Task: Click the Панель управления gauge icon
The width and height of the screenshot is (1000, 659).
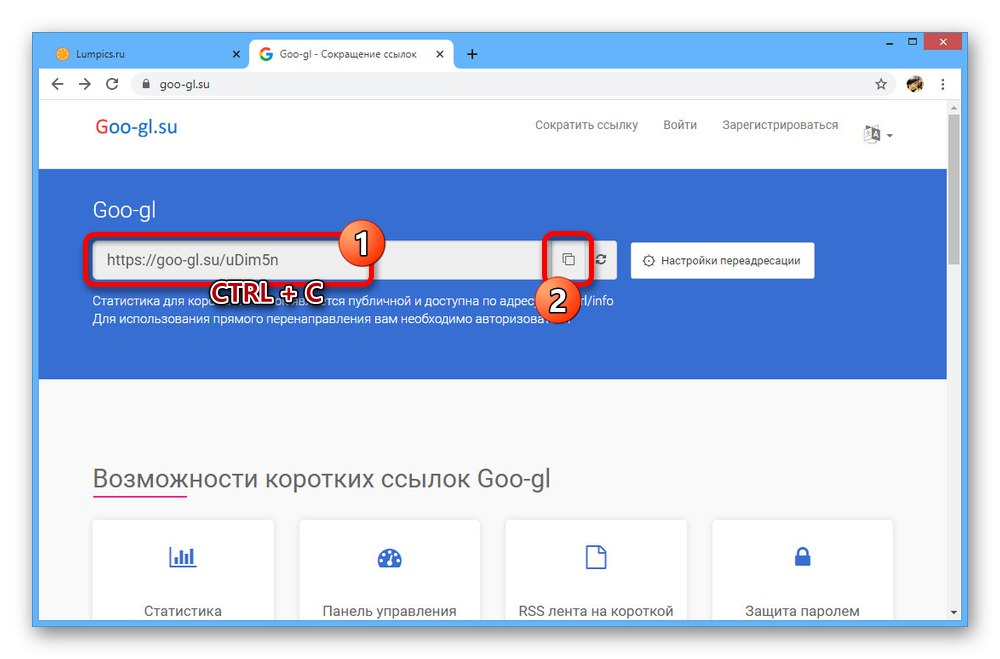Action: [x=390, y=558]
